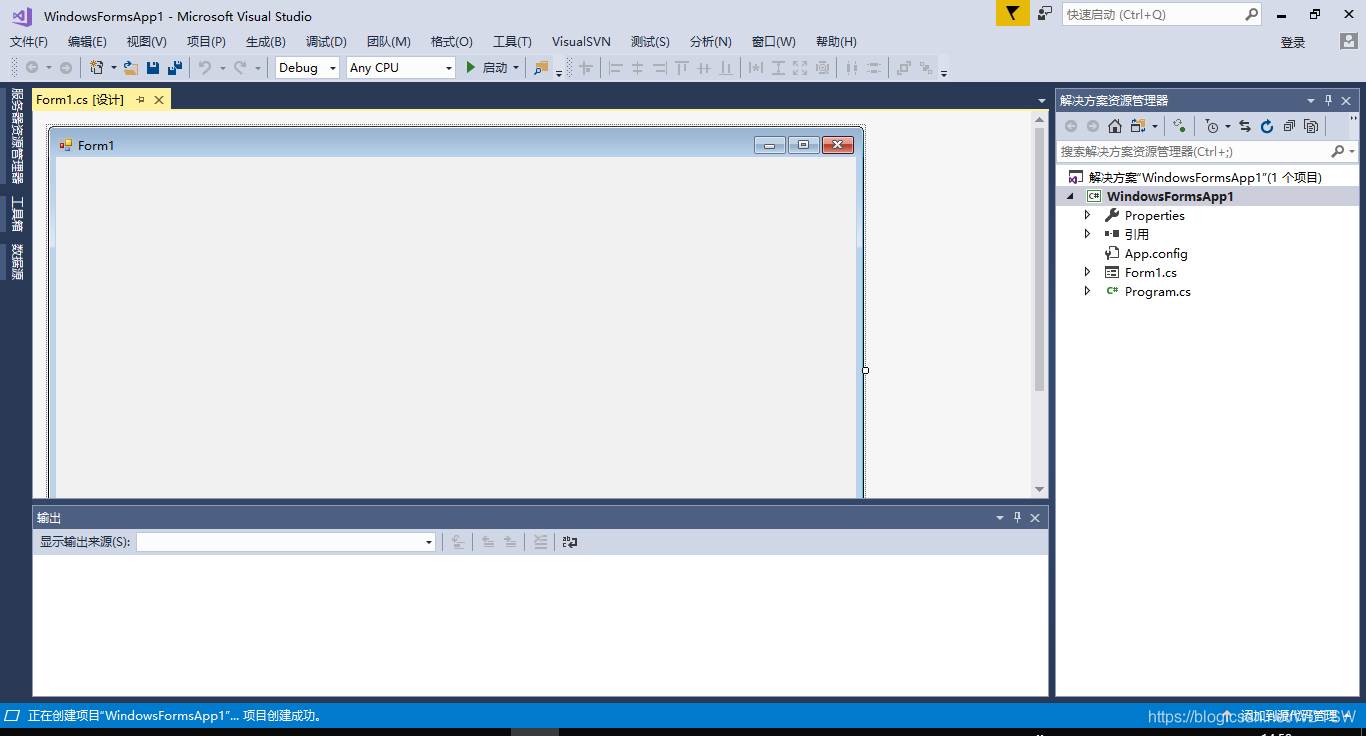
Task: Expand the Program.cs node arrow
Action: pyautogui.click(x=1088, y=291)
